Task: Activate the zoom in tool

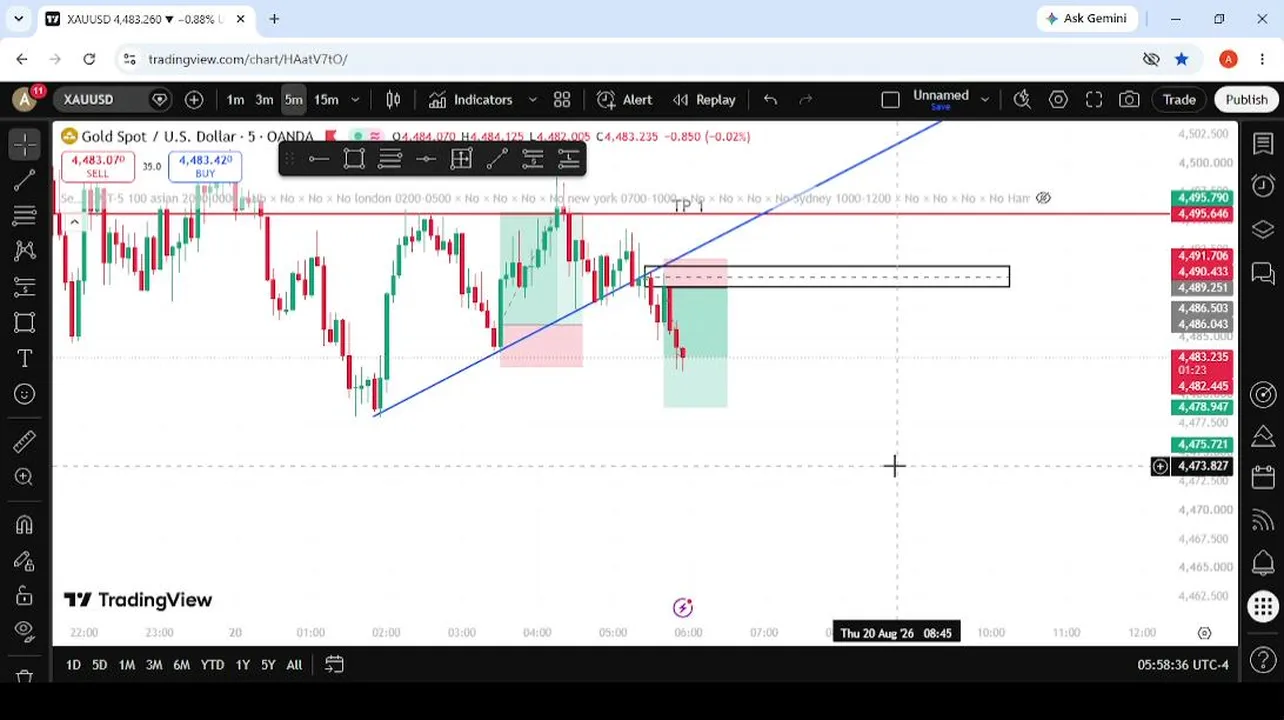Action: (x=24, y=477)
